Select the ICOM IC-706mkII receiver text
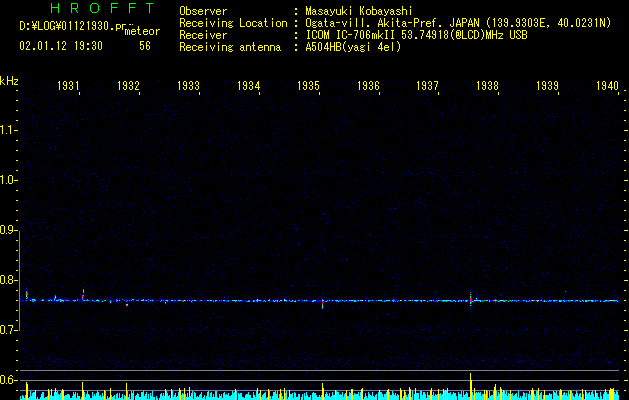 coord(416,35)
